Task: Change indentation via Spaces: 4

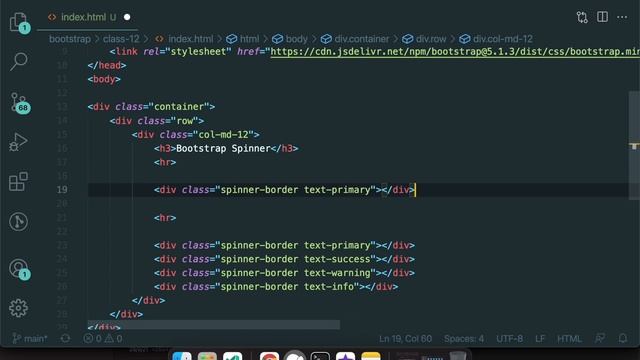Action: click(464, 339)
